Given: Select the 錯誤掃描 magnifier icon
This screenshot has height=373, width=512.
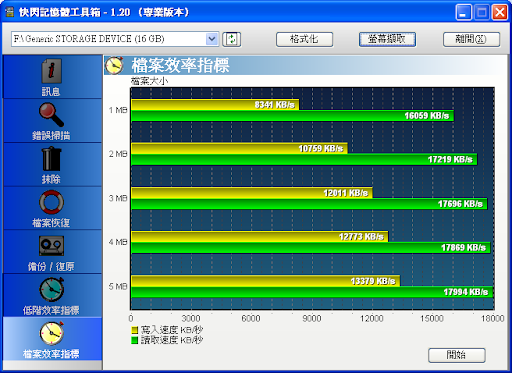Looking at the screenshot, I should (51, 115).
